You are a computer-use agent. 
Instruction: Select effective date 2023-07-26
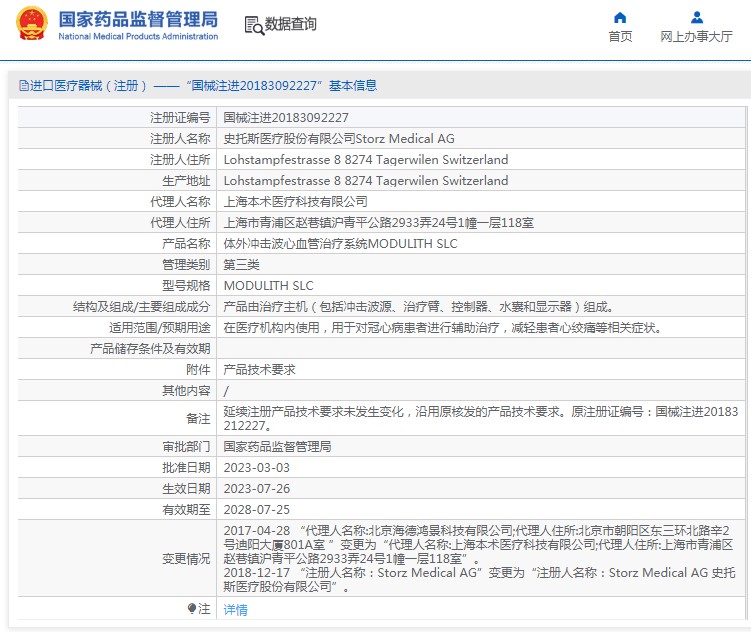[x=256, y=489]
